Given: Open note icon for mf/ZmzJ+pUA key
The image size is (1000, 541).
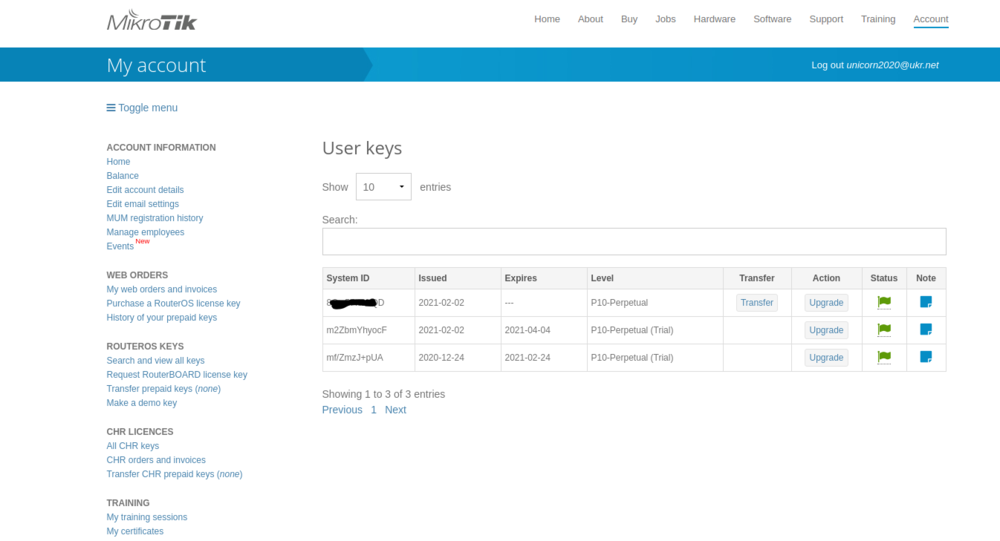Looking at the screenshot, I should click(x=926, y=357).
